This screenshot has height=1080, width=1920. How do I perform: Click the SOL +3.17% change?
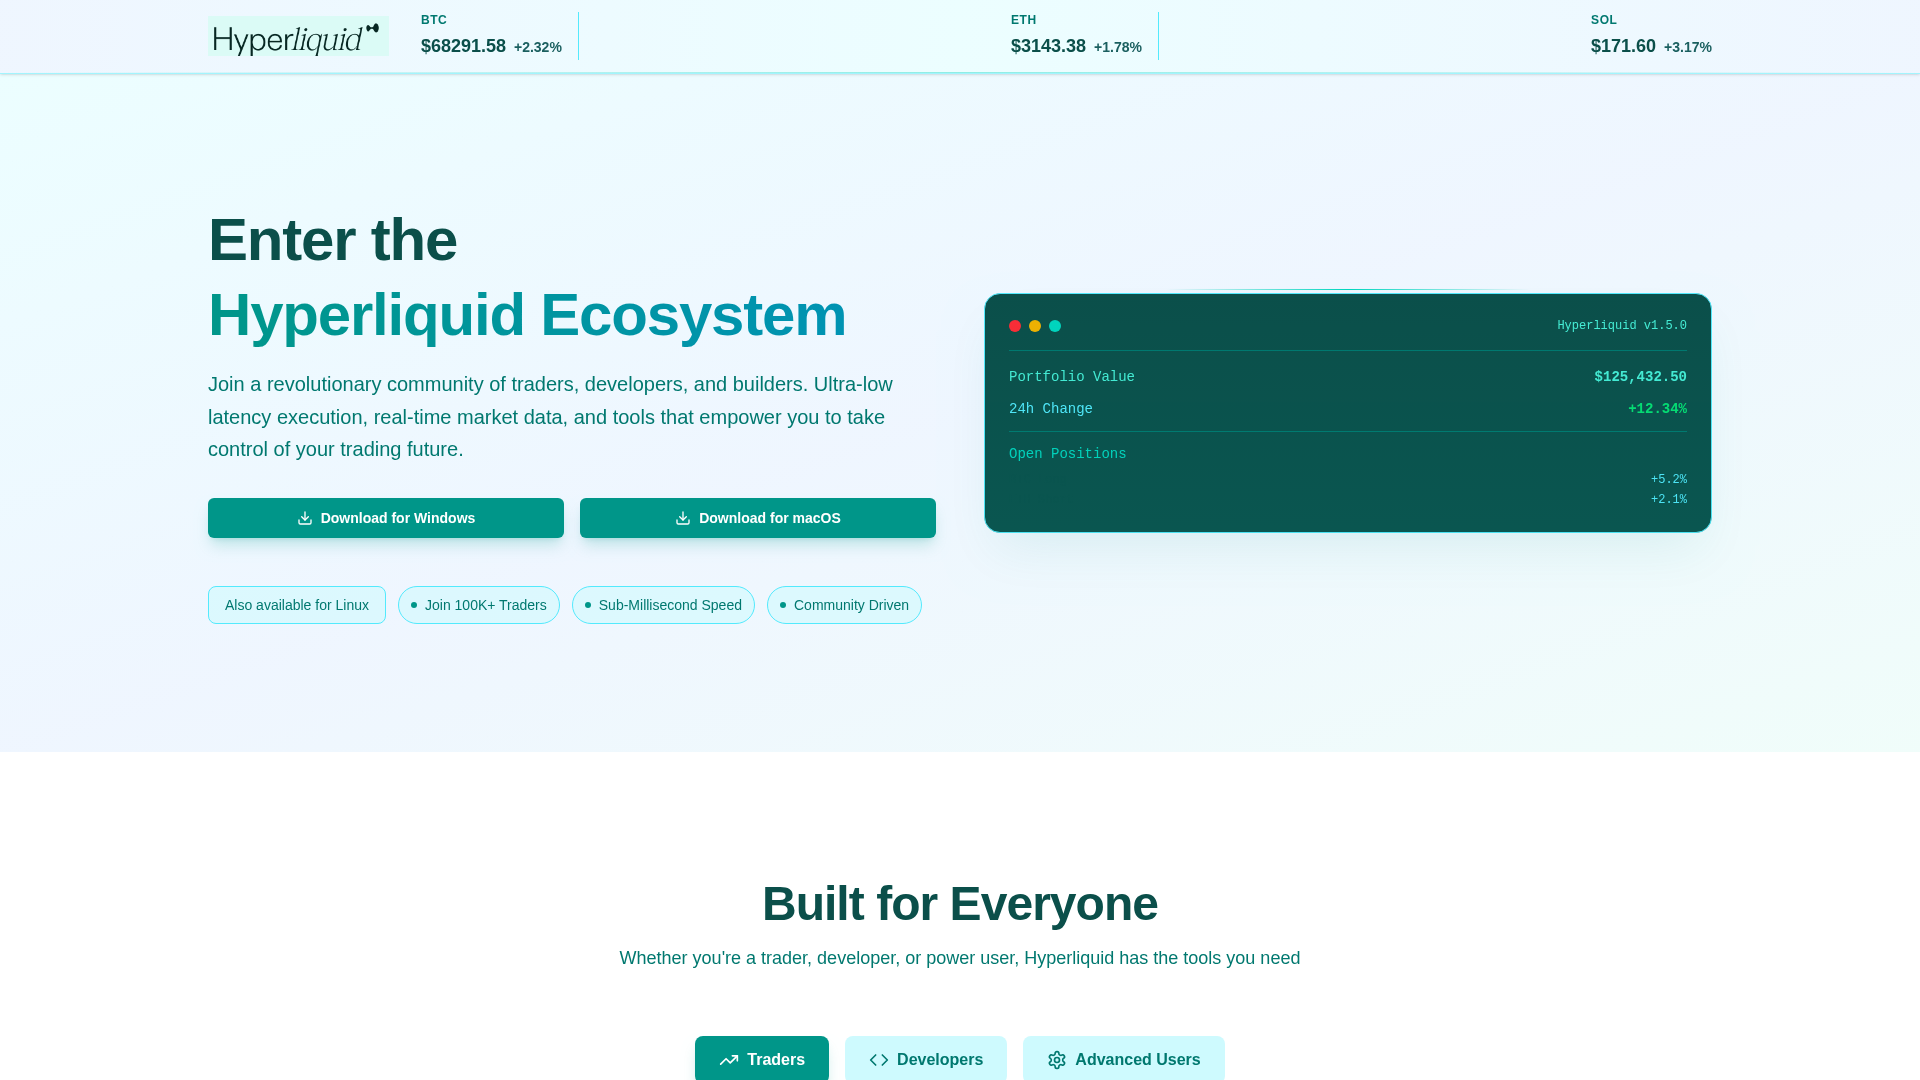point(1688,47)
